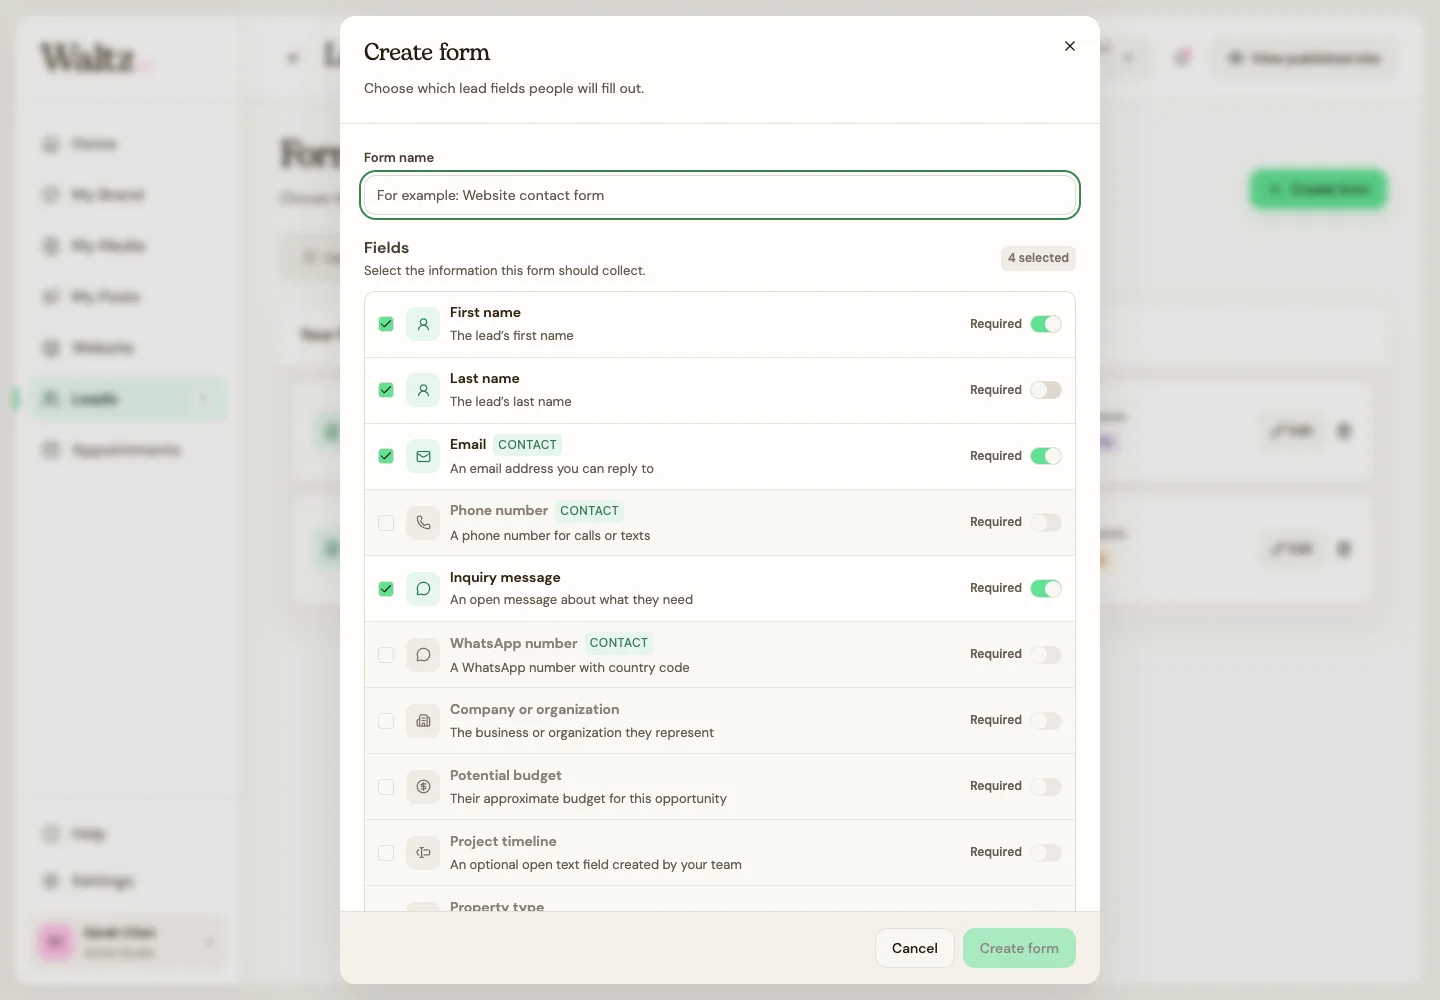Check the Potential budget checkbox
This screenshot has width=1440, height=1000.
click(x=386, y=786)
